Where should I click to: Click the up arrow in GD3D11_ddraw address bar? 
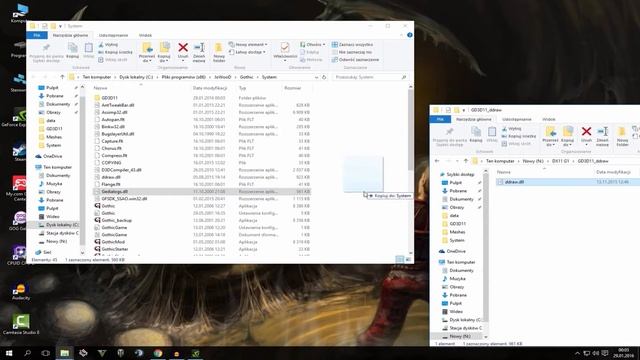tap(466, 161)
